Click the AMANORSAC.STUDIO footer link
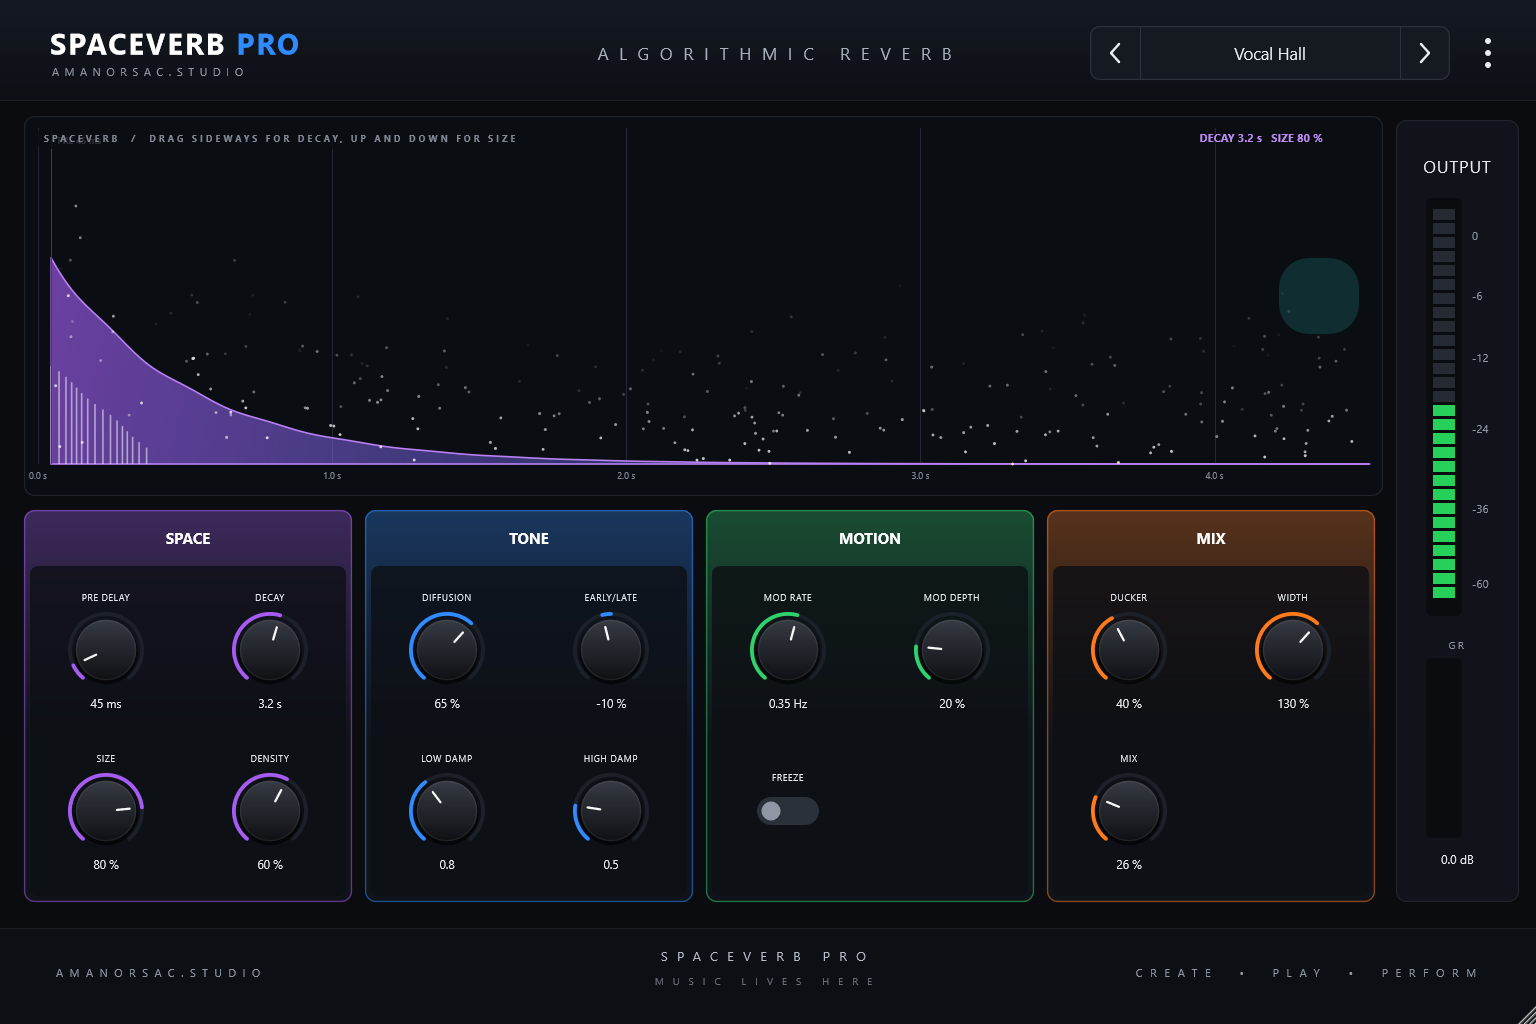This screenshot has width=1536, height=1024. pos(159,973)
